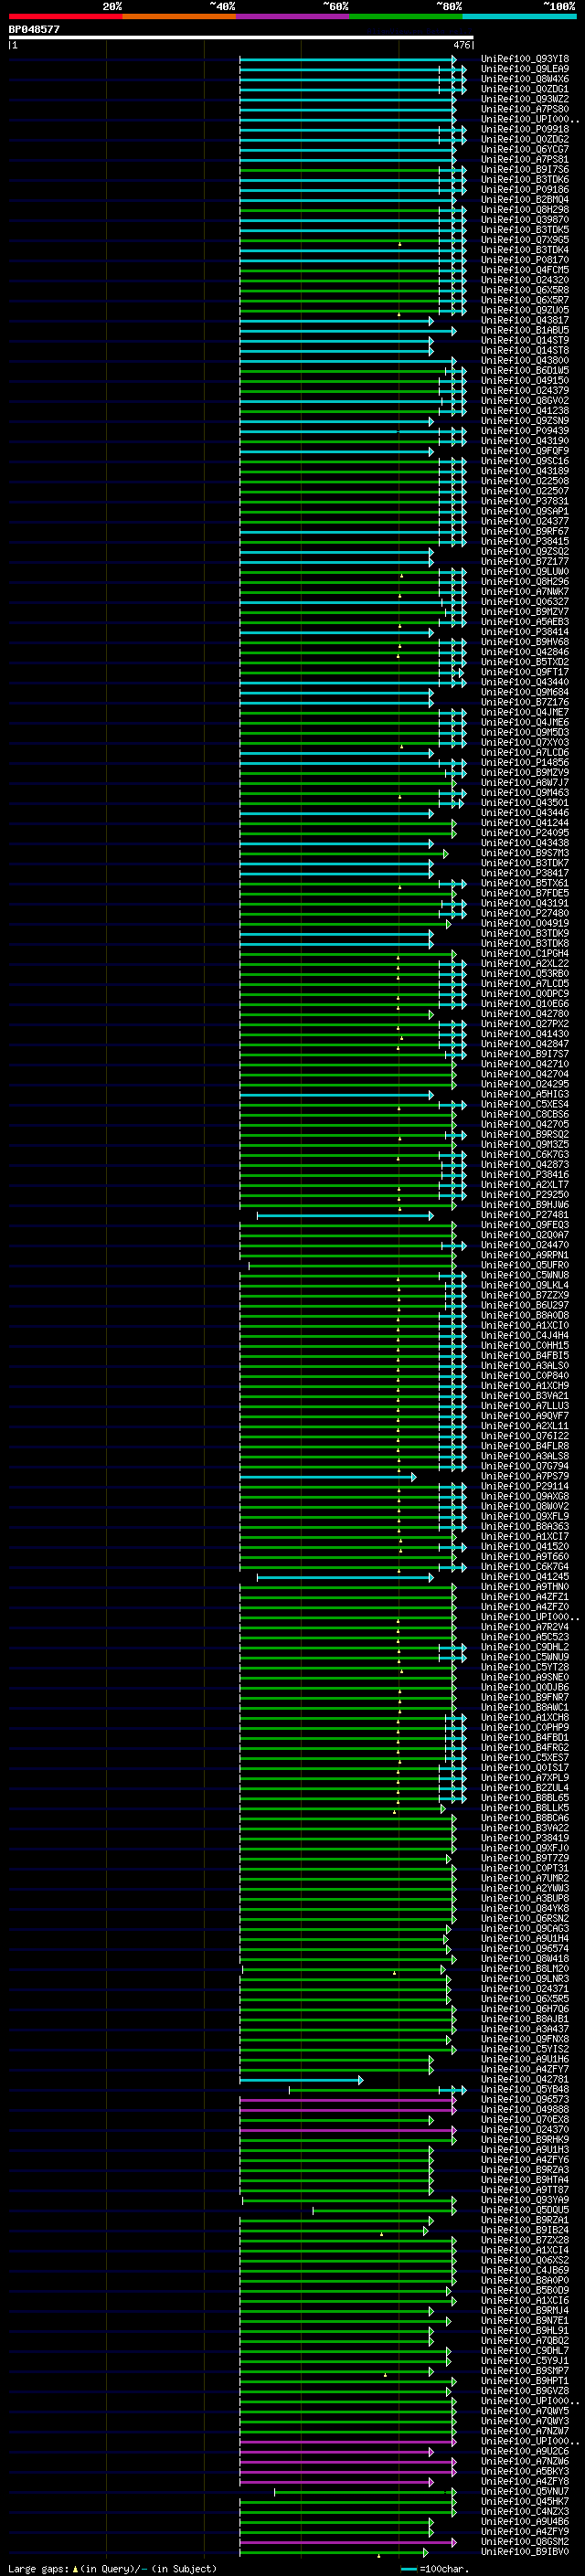Screen dimensions: 585x2576
Task: Click the cyan alignment bar for UniRef100_P27481
Action: 345,1216
